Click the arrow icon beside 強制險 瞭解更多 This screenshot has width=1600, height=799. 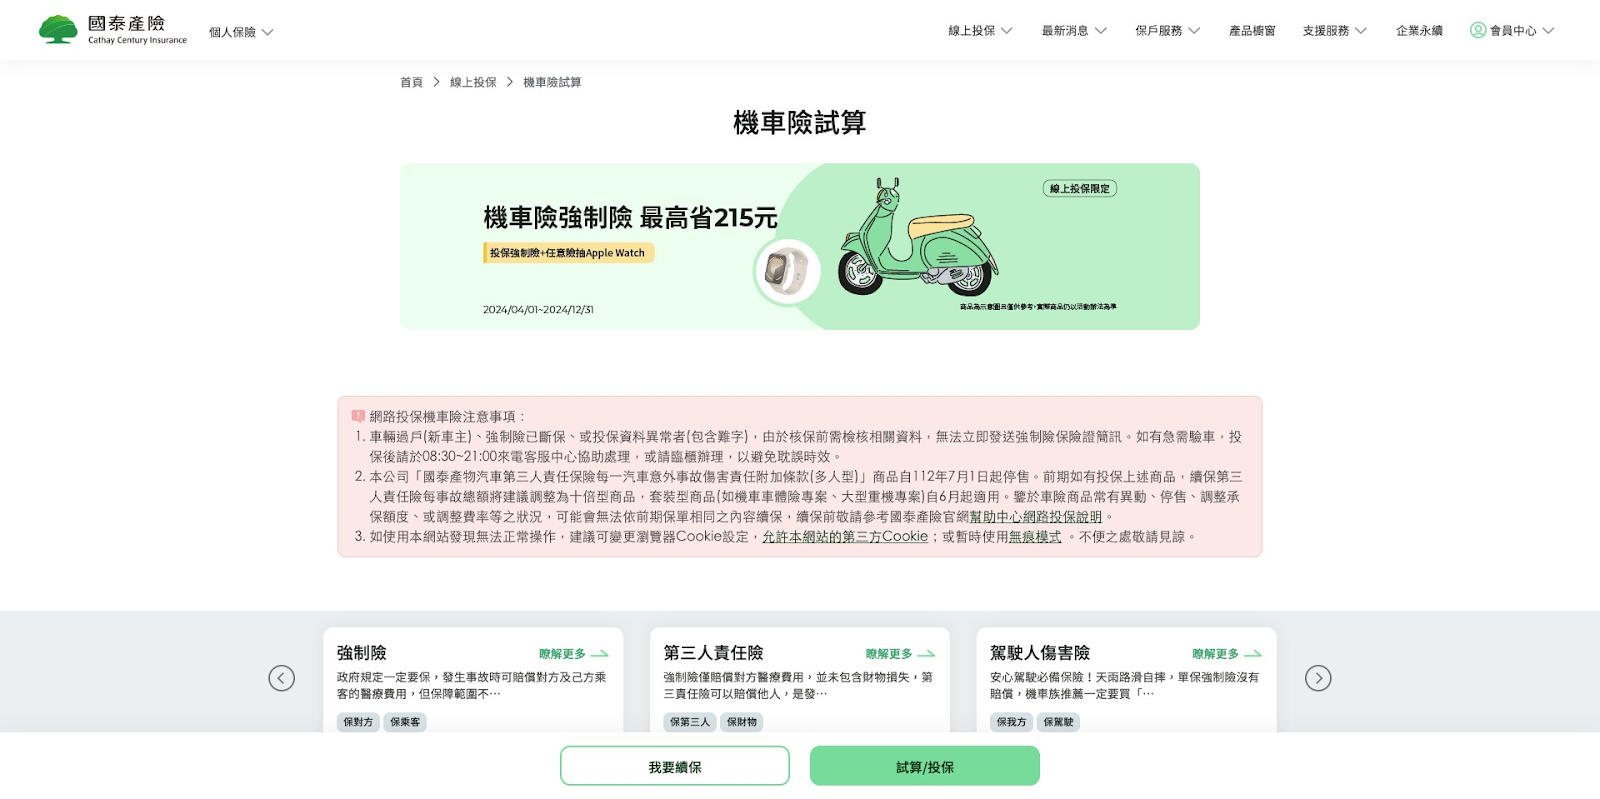click(x=600, y=654)
